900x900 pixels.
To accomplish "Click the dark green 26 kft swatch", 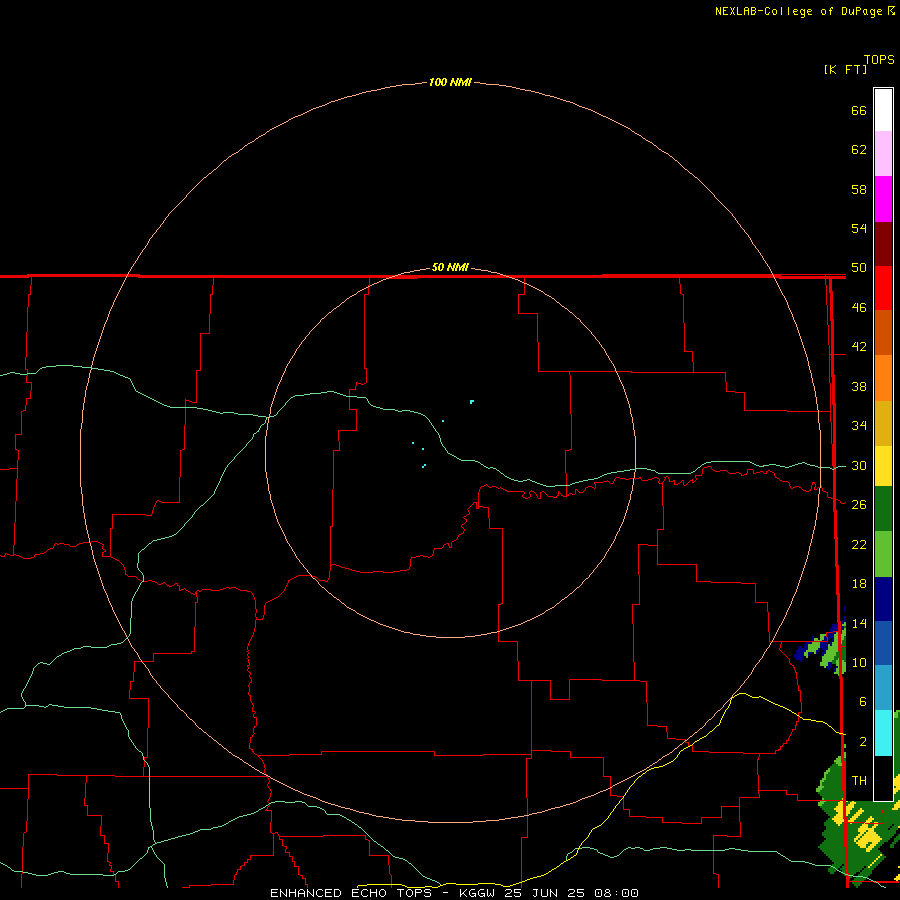I will coord(883,509).
